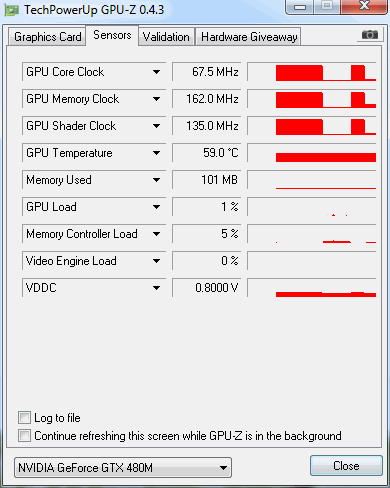Open the Validation tab
This screenshot has width=390, height=488.
pyautogui.click(x=166, y=37)
